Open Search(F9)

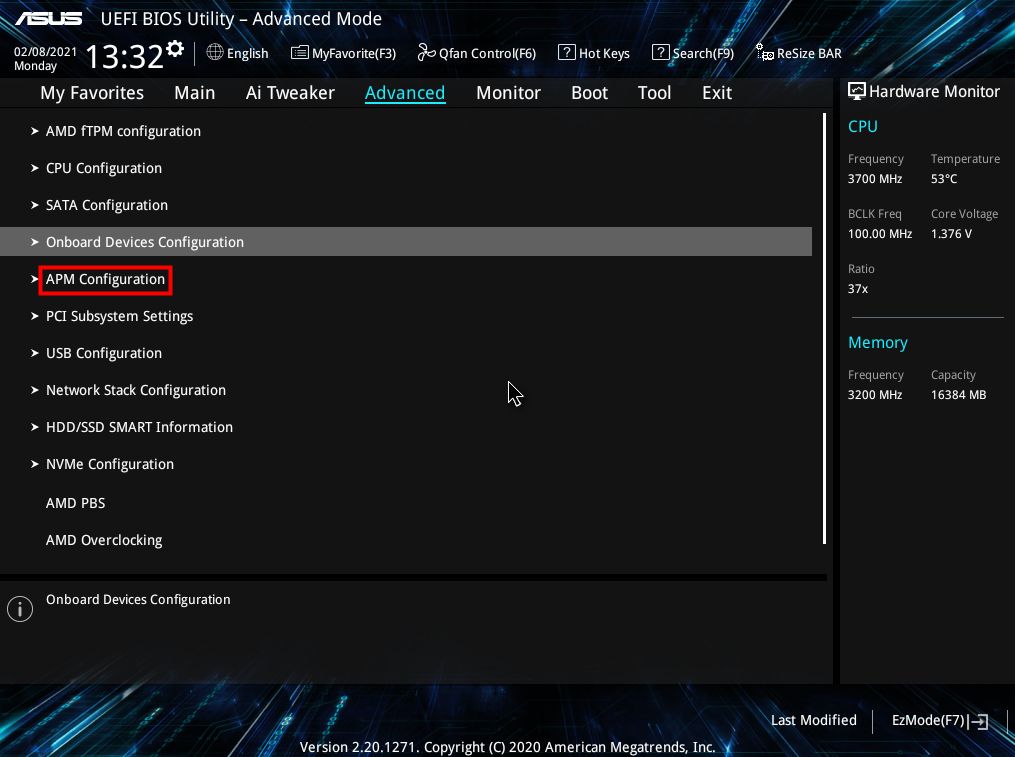(x=693, y=53)
